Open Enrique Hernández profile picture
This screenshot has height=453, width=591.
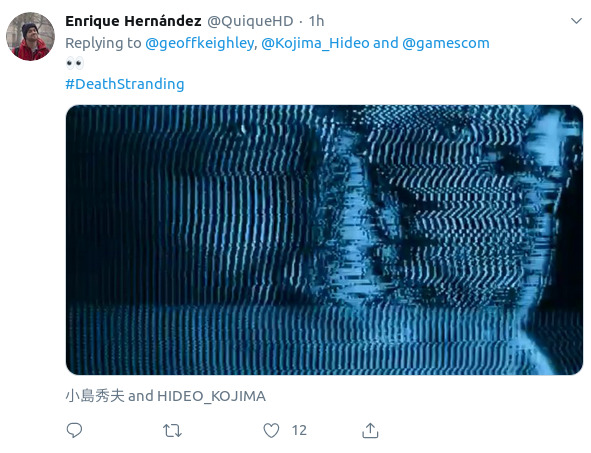point(31,36)
